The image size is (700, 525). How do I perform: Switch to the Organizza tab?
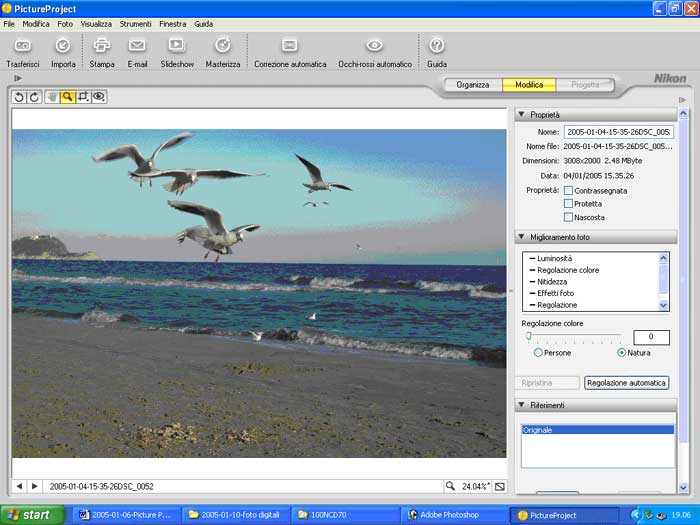pyautogui.click(x=473, y=85)
